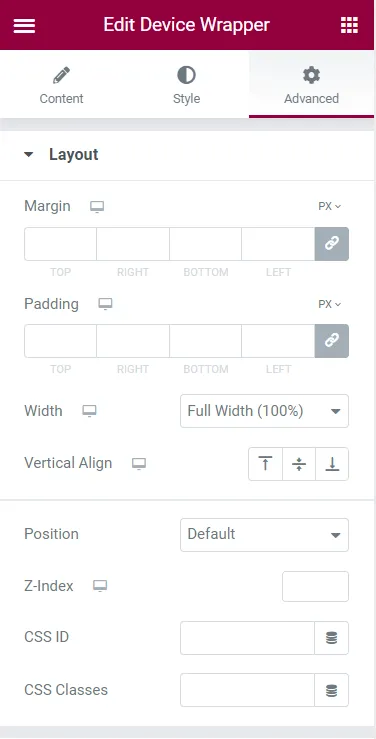Open dynamic tags for CSS Classes
The image size is (376, 739).
pos(332,690)
